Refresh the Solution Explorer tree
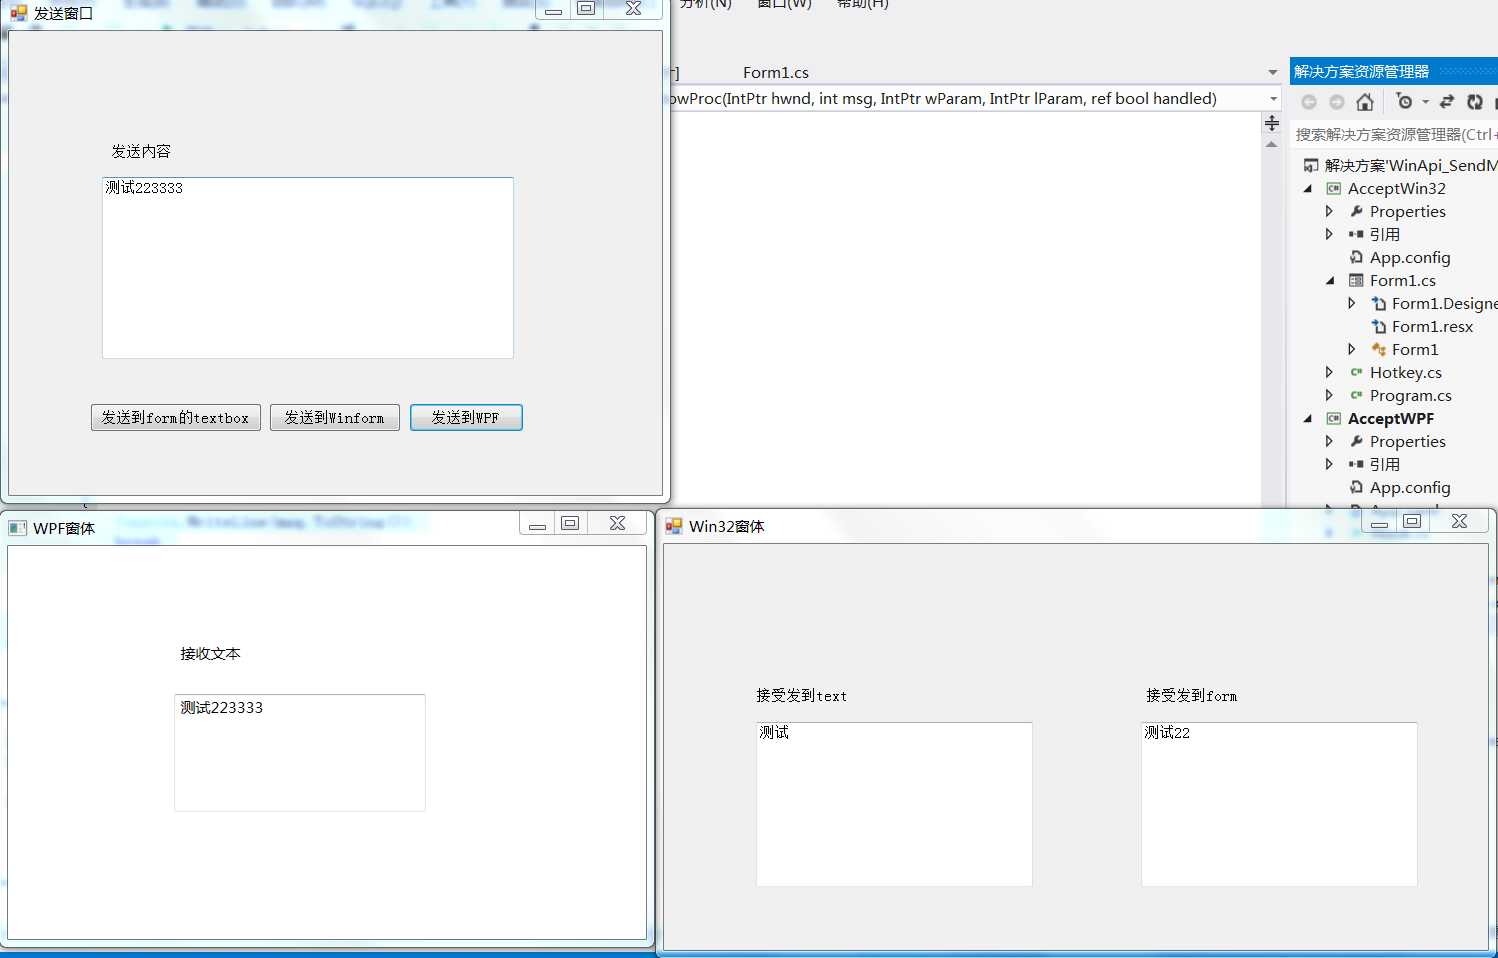The image size is (1498, 958). click(x=1475, y=102)
